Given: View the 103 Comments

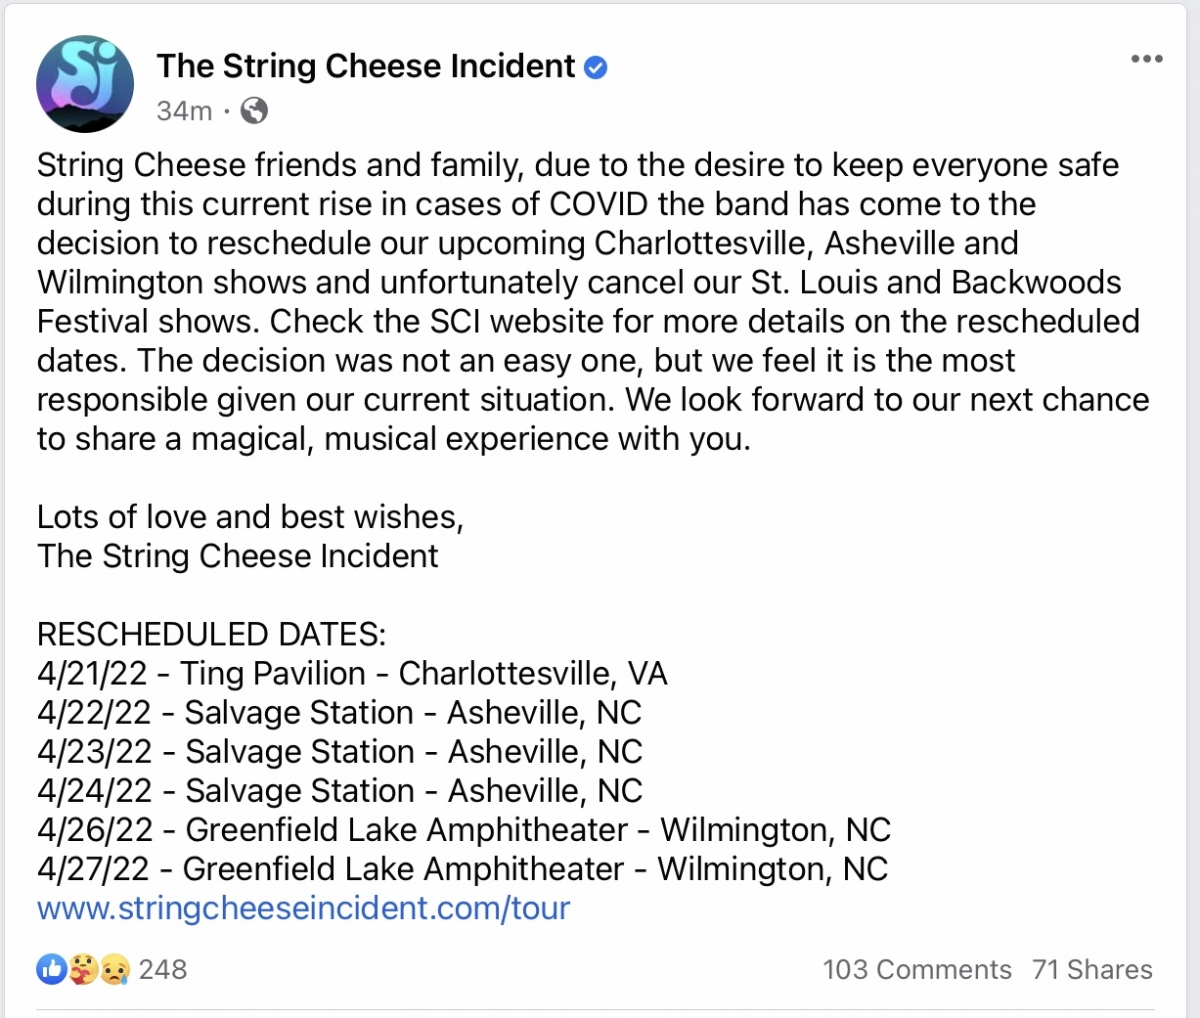Looking at the screenshot, I should point(917,970).
